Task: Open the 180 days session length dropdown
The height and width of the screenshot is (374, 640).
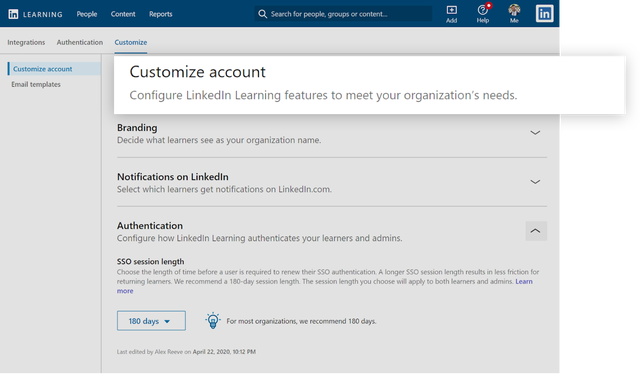Action: (x=151, y=321)
